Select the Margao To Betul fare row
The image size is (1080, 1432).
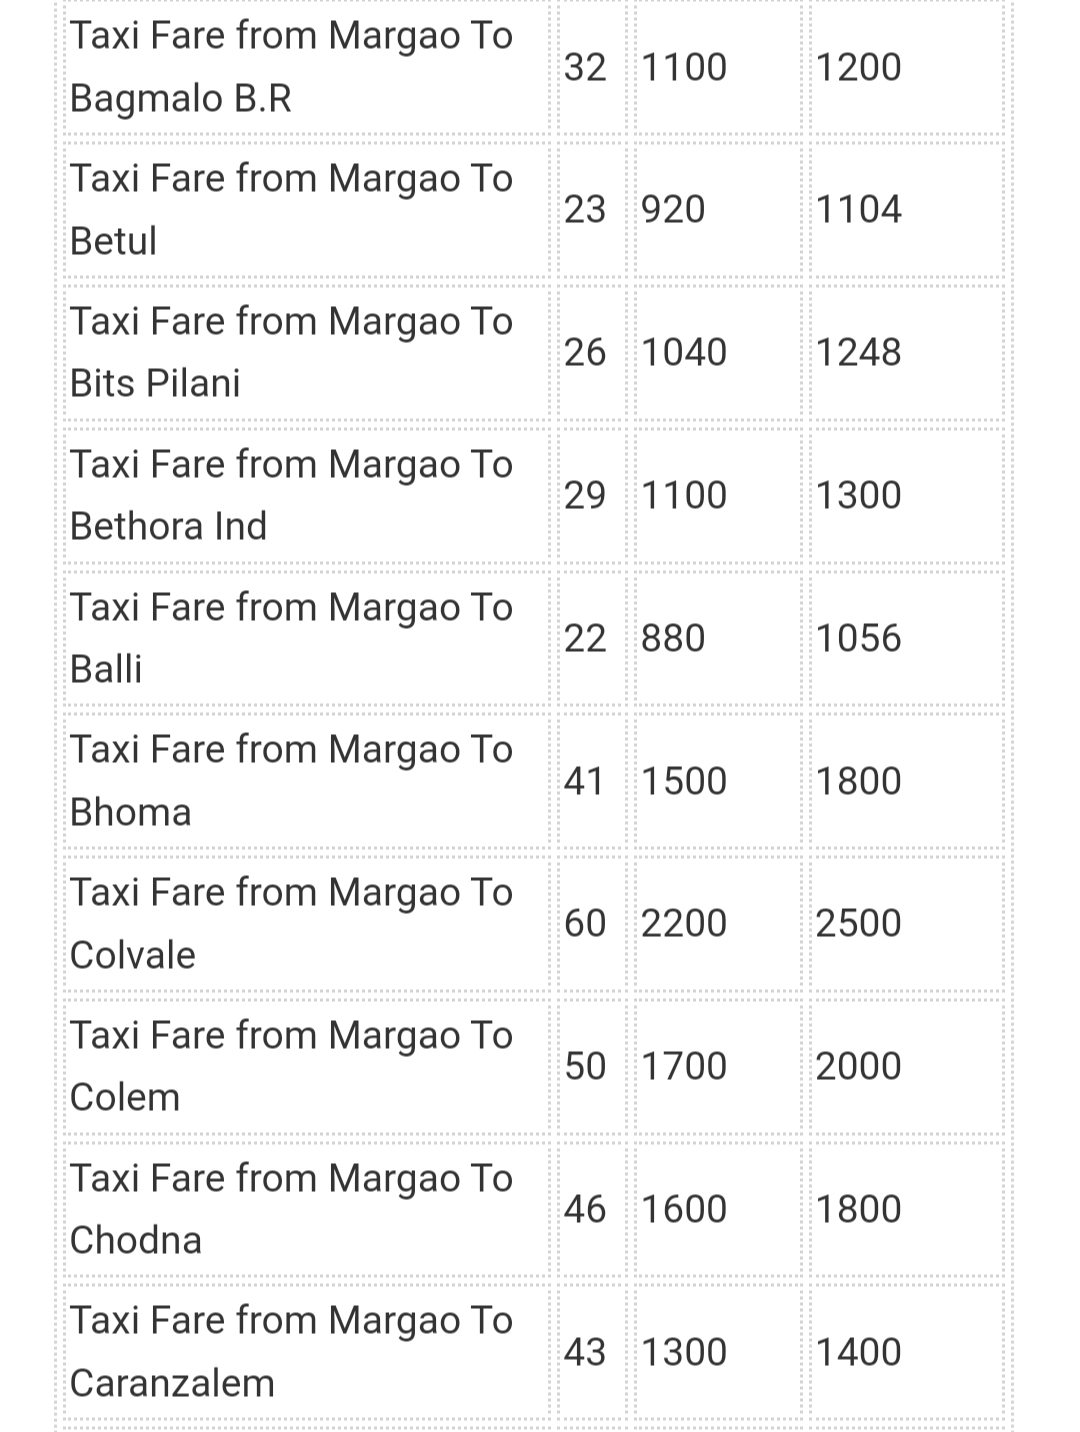pos(534,210)
